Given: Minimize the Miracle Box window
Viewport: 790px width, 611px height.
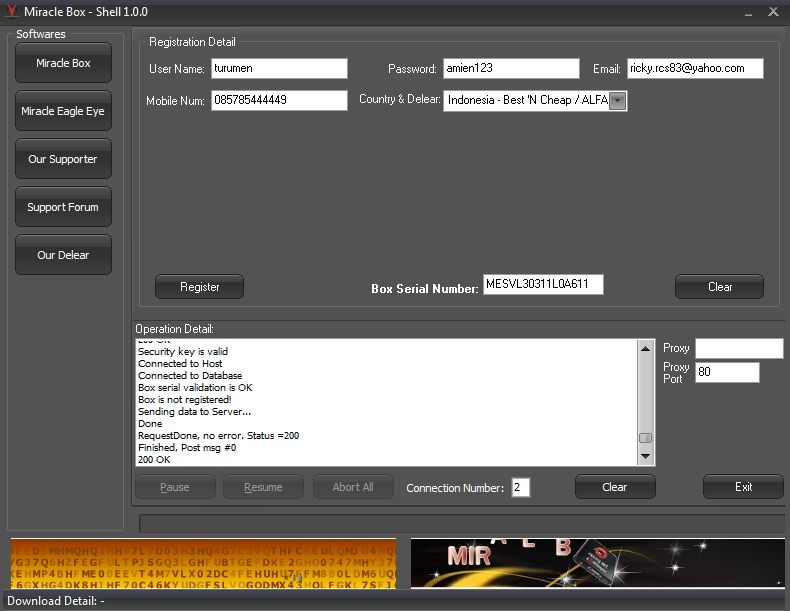Looking at the screenshot, I should coord(748,13).
